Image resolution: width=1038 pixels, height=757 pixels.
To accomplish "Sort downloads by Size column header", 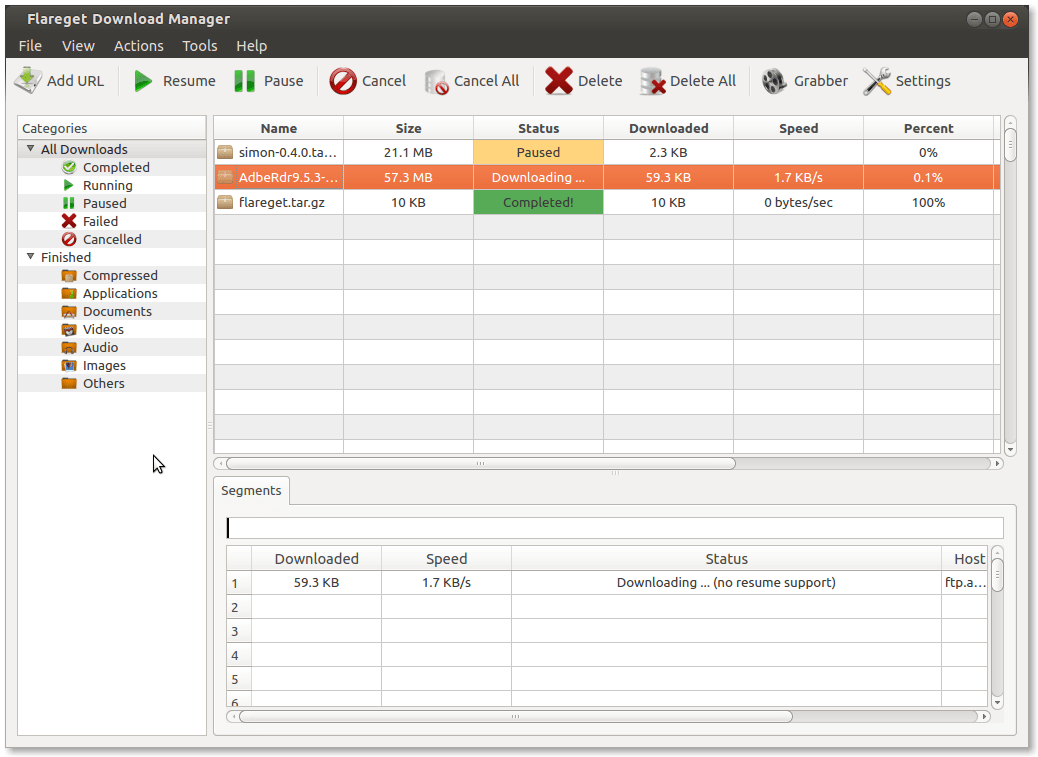I will pos(408,128).
